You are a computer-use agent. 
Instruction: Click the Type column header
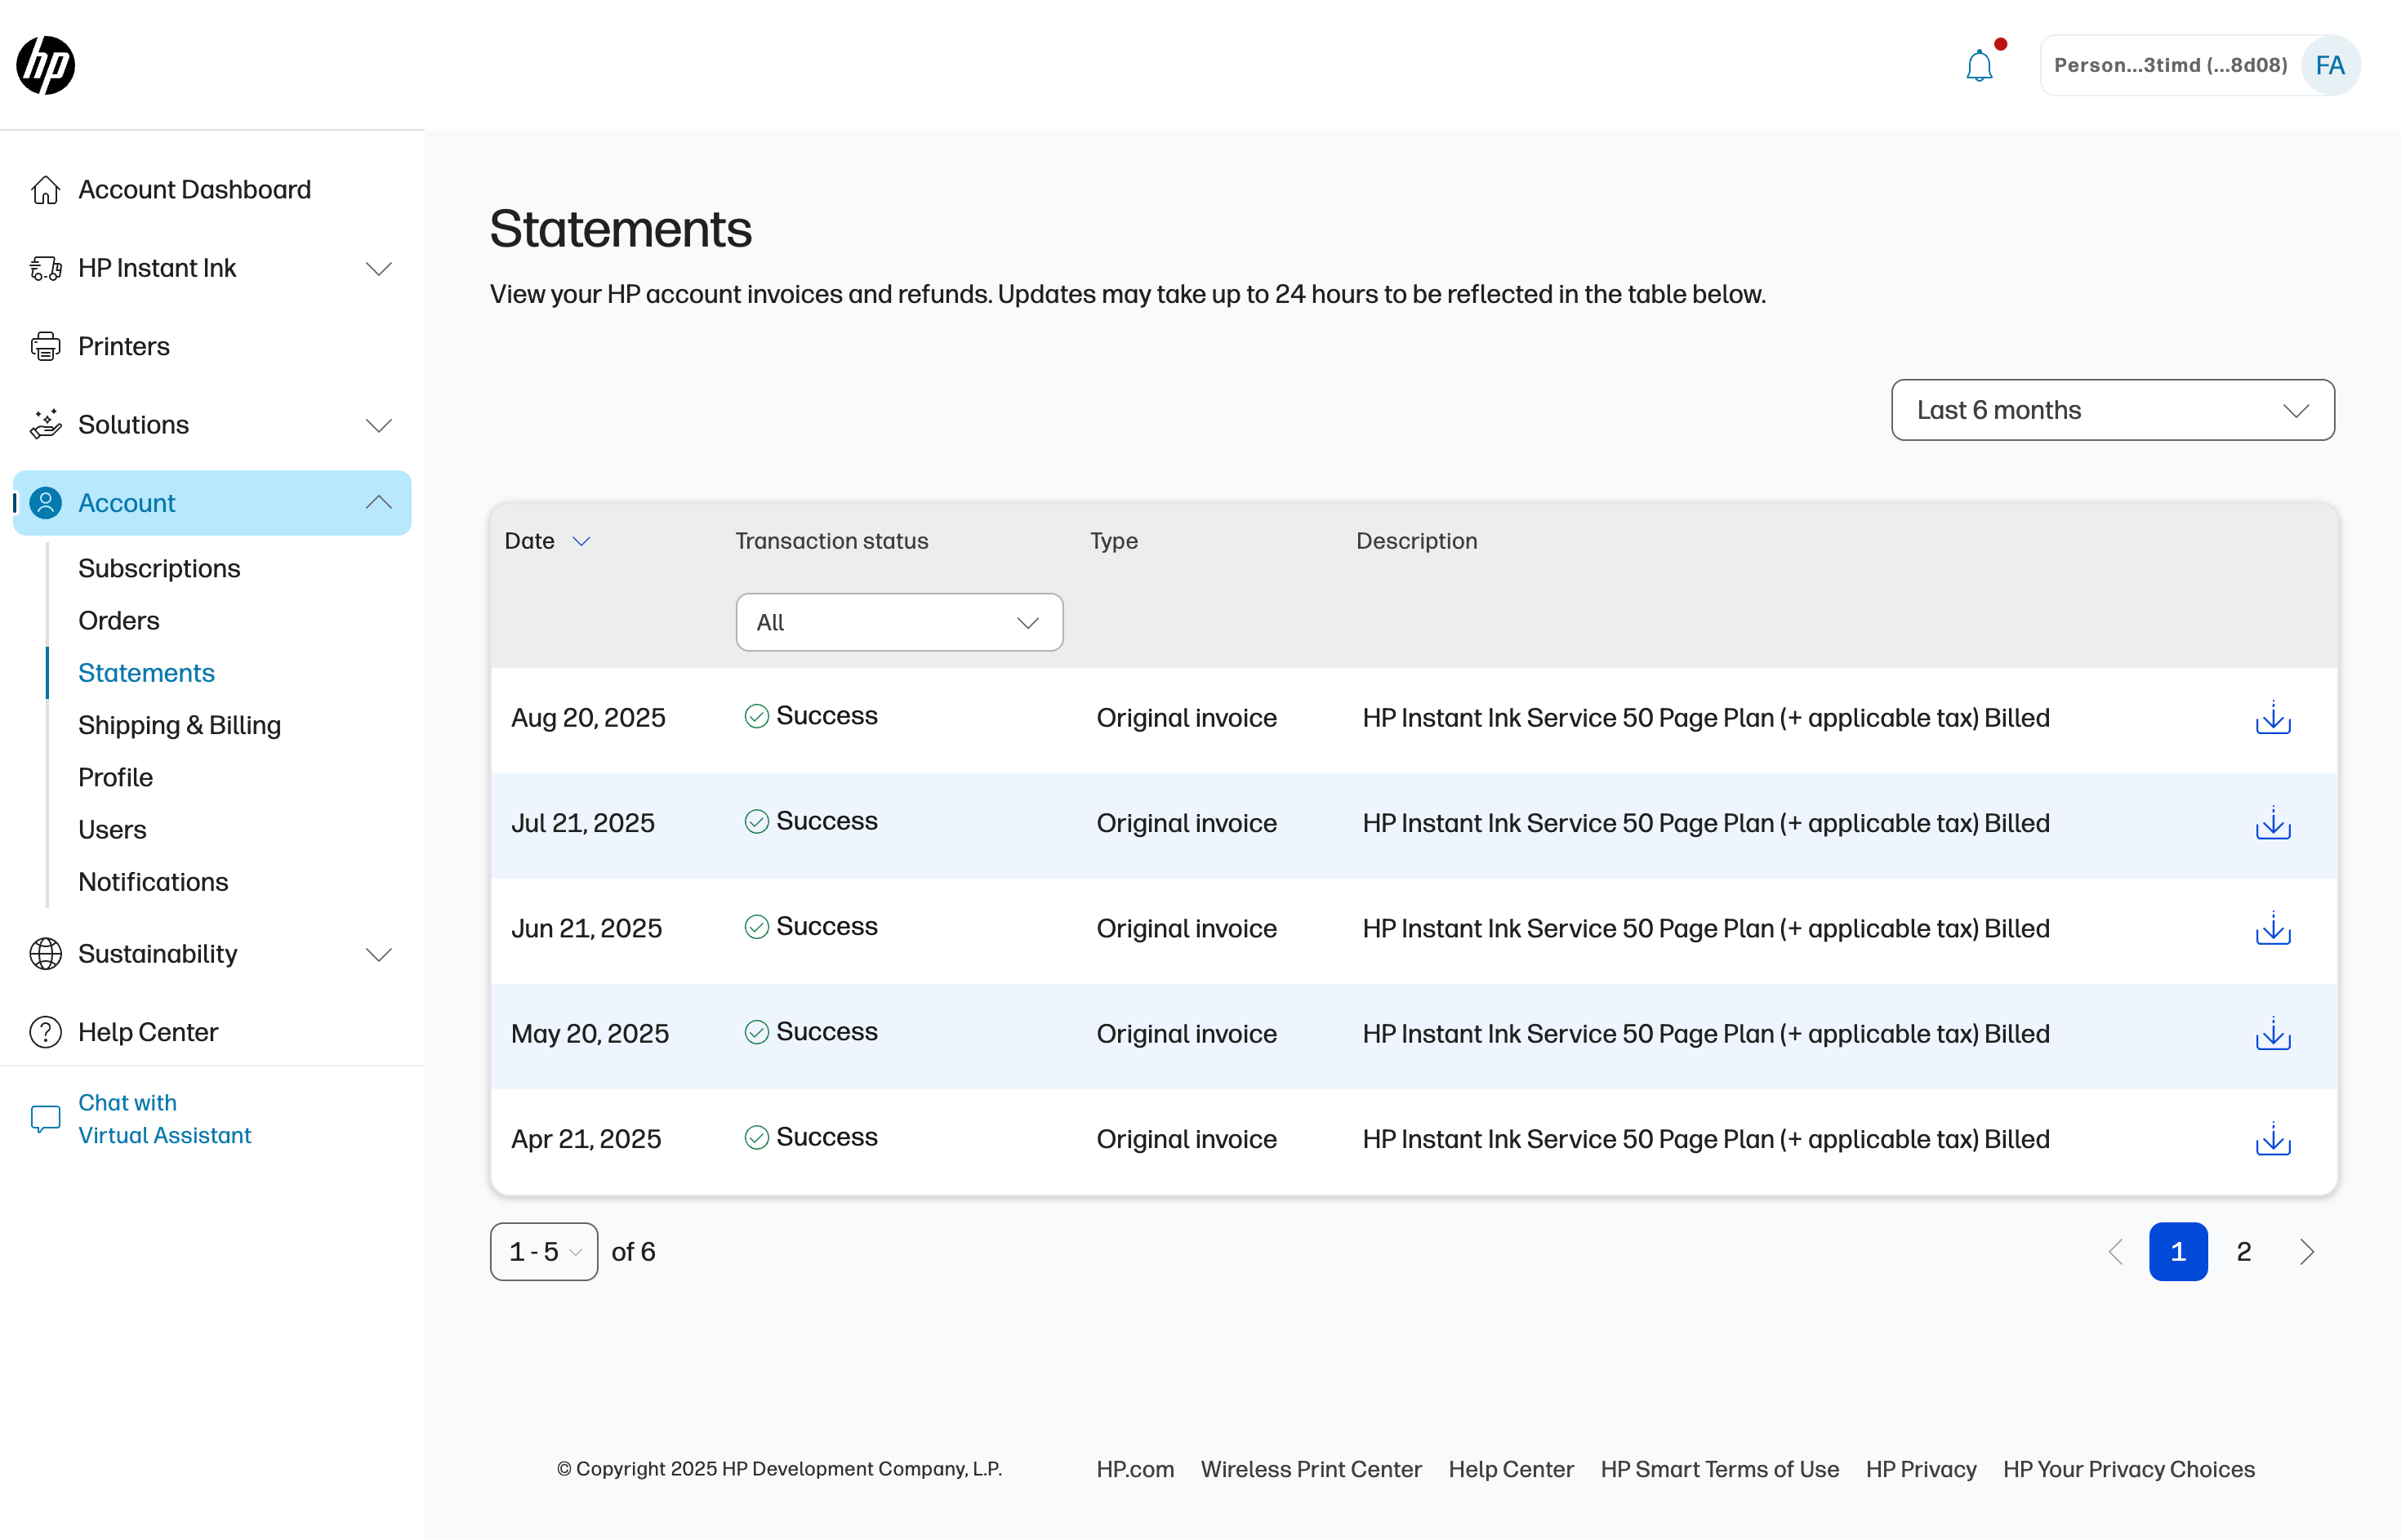click(x=1114, y=541)
